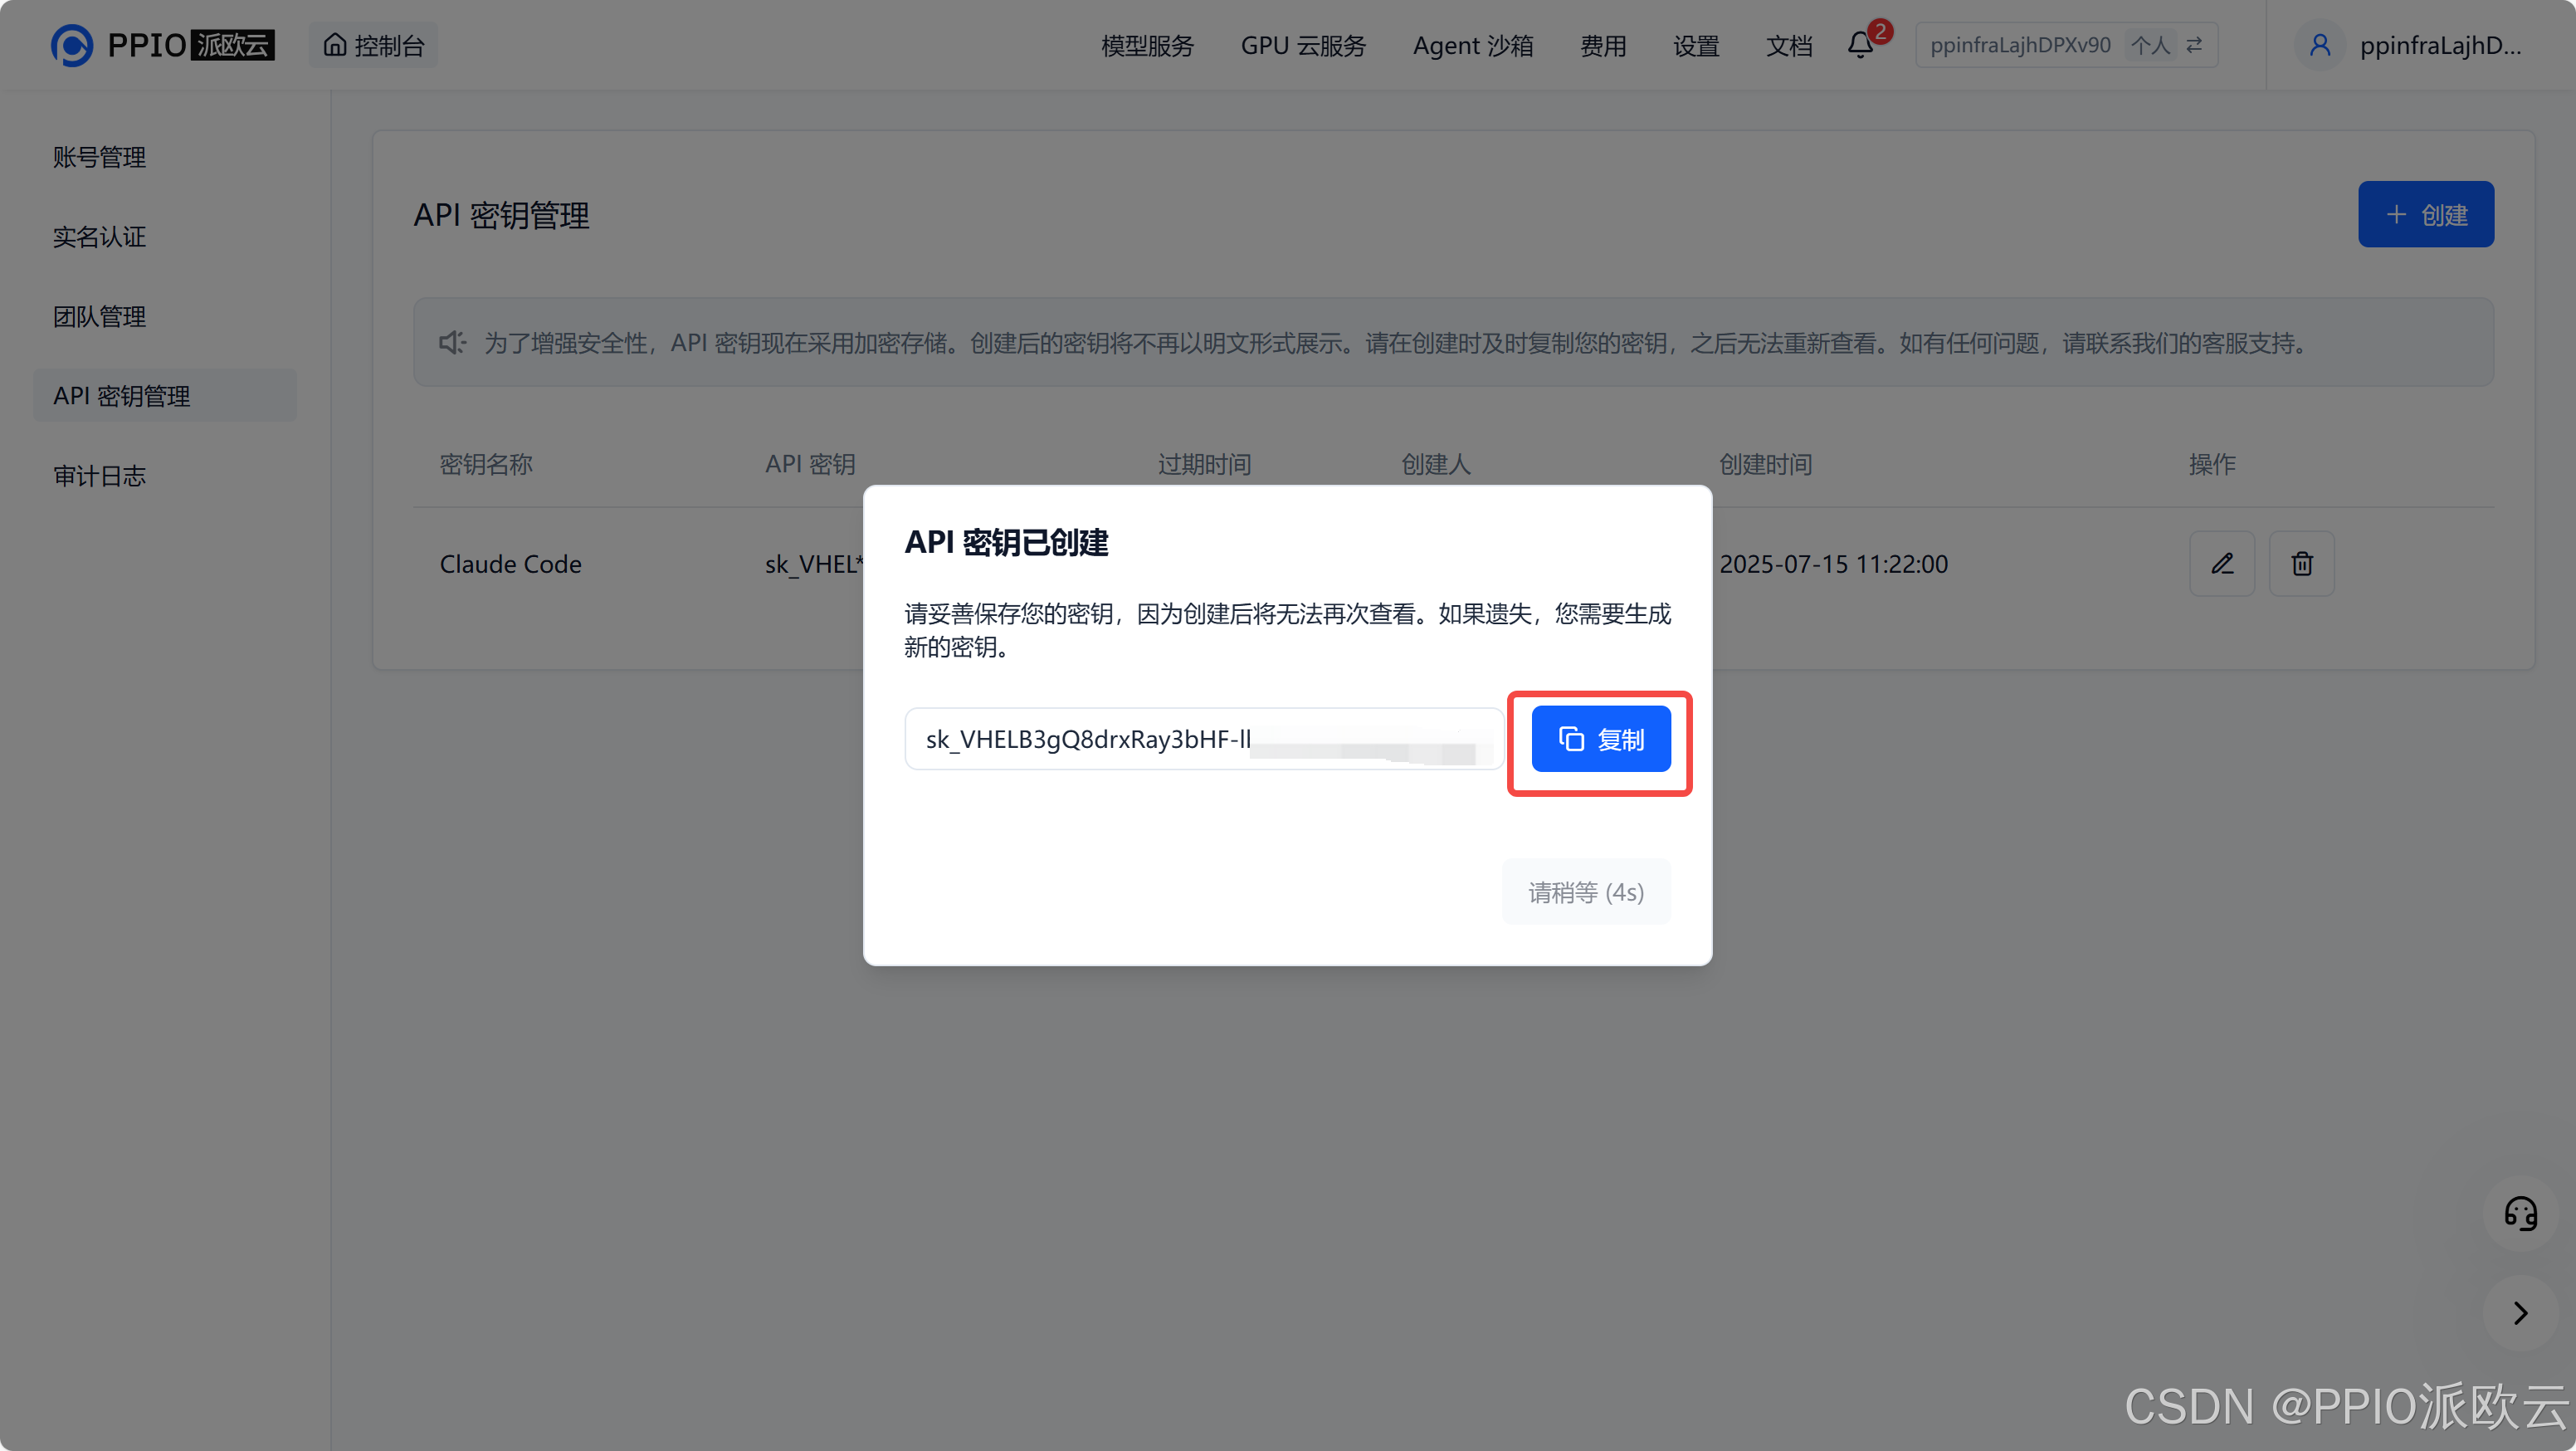
Task: Click the account switch arrows icon
Action: pos(2194,45)
